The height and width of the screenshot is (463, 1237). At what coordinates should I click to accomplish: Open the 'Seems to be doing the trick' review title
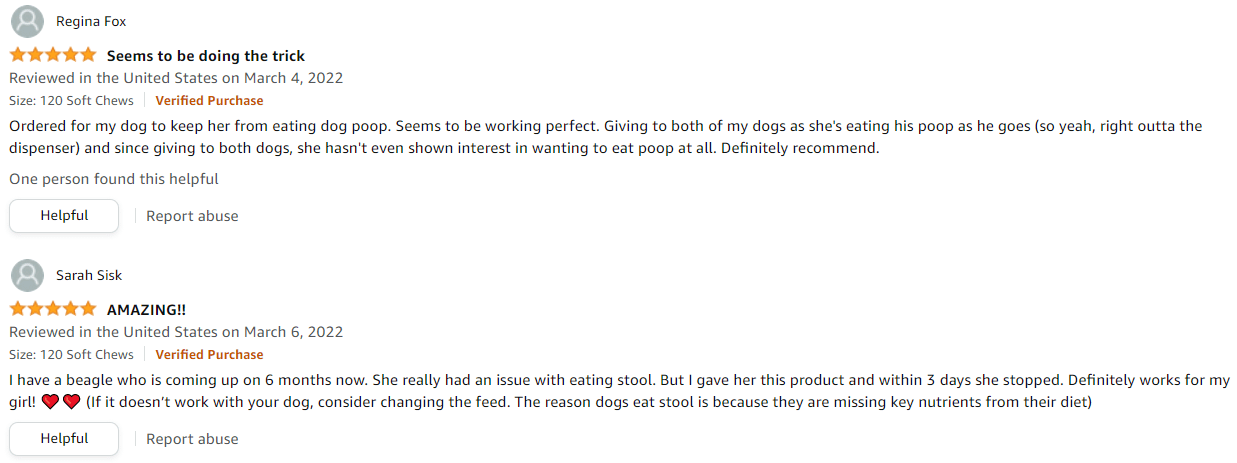(206, 55)
